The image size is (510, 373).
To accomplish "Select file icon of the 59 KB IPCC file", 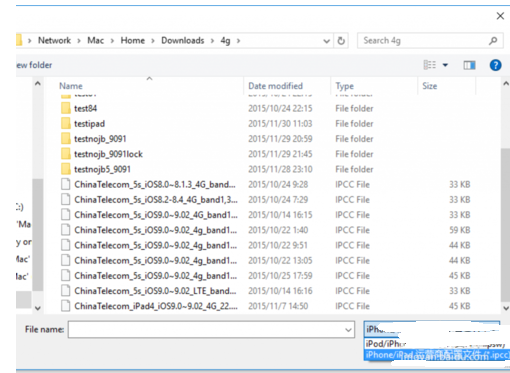I will (66, 230).
